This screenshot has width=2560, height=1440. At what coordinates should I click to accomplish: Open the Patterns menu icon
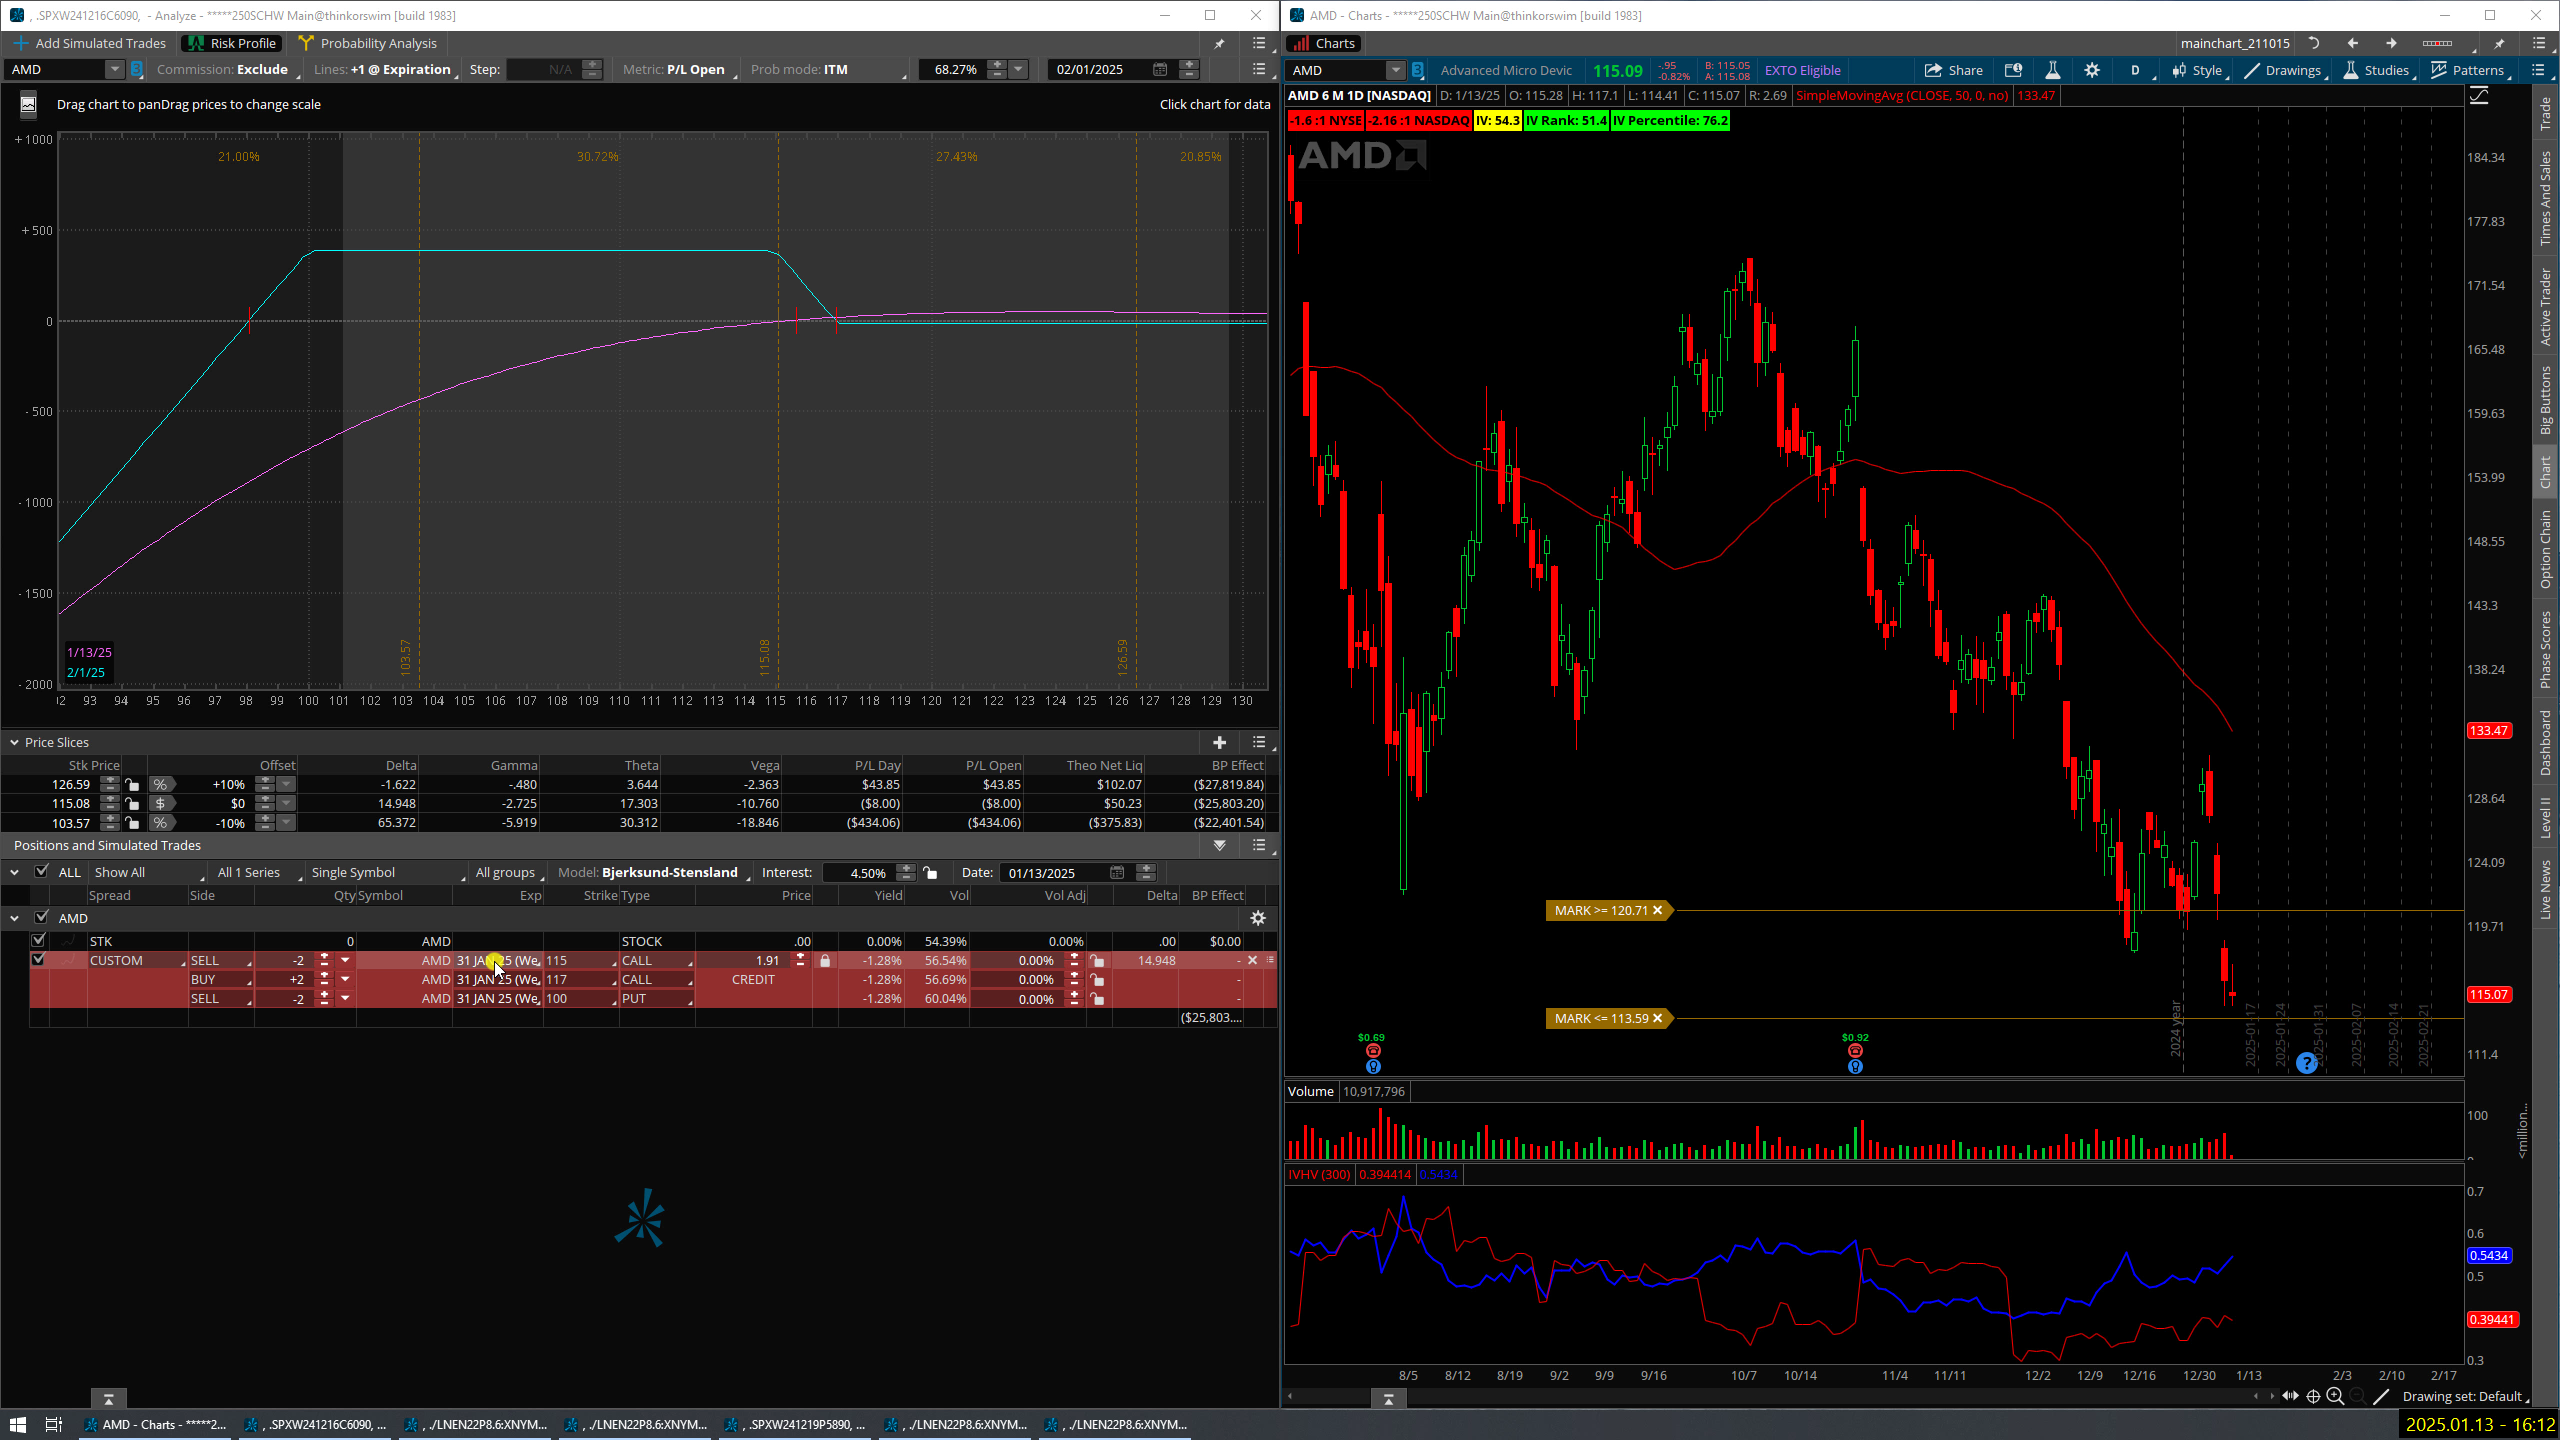2466,70
